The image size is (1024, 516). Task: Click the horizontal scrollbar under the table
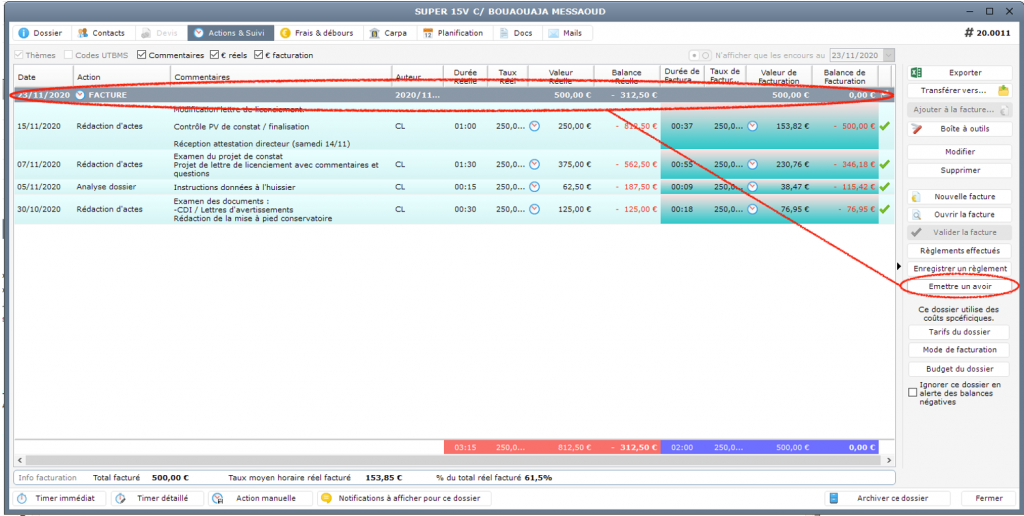click(x=400, y=461)
